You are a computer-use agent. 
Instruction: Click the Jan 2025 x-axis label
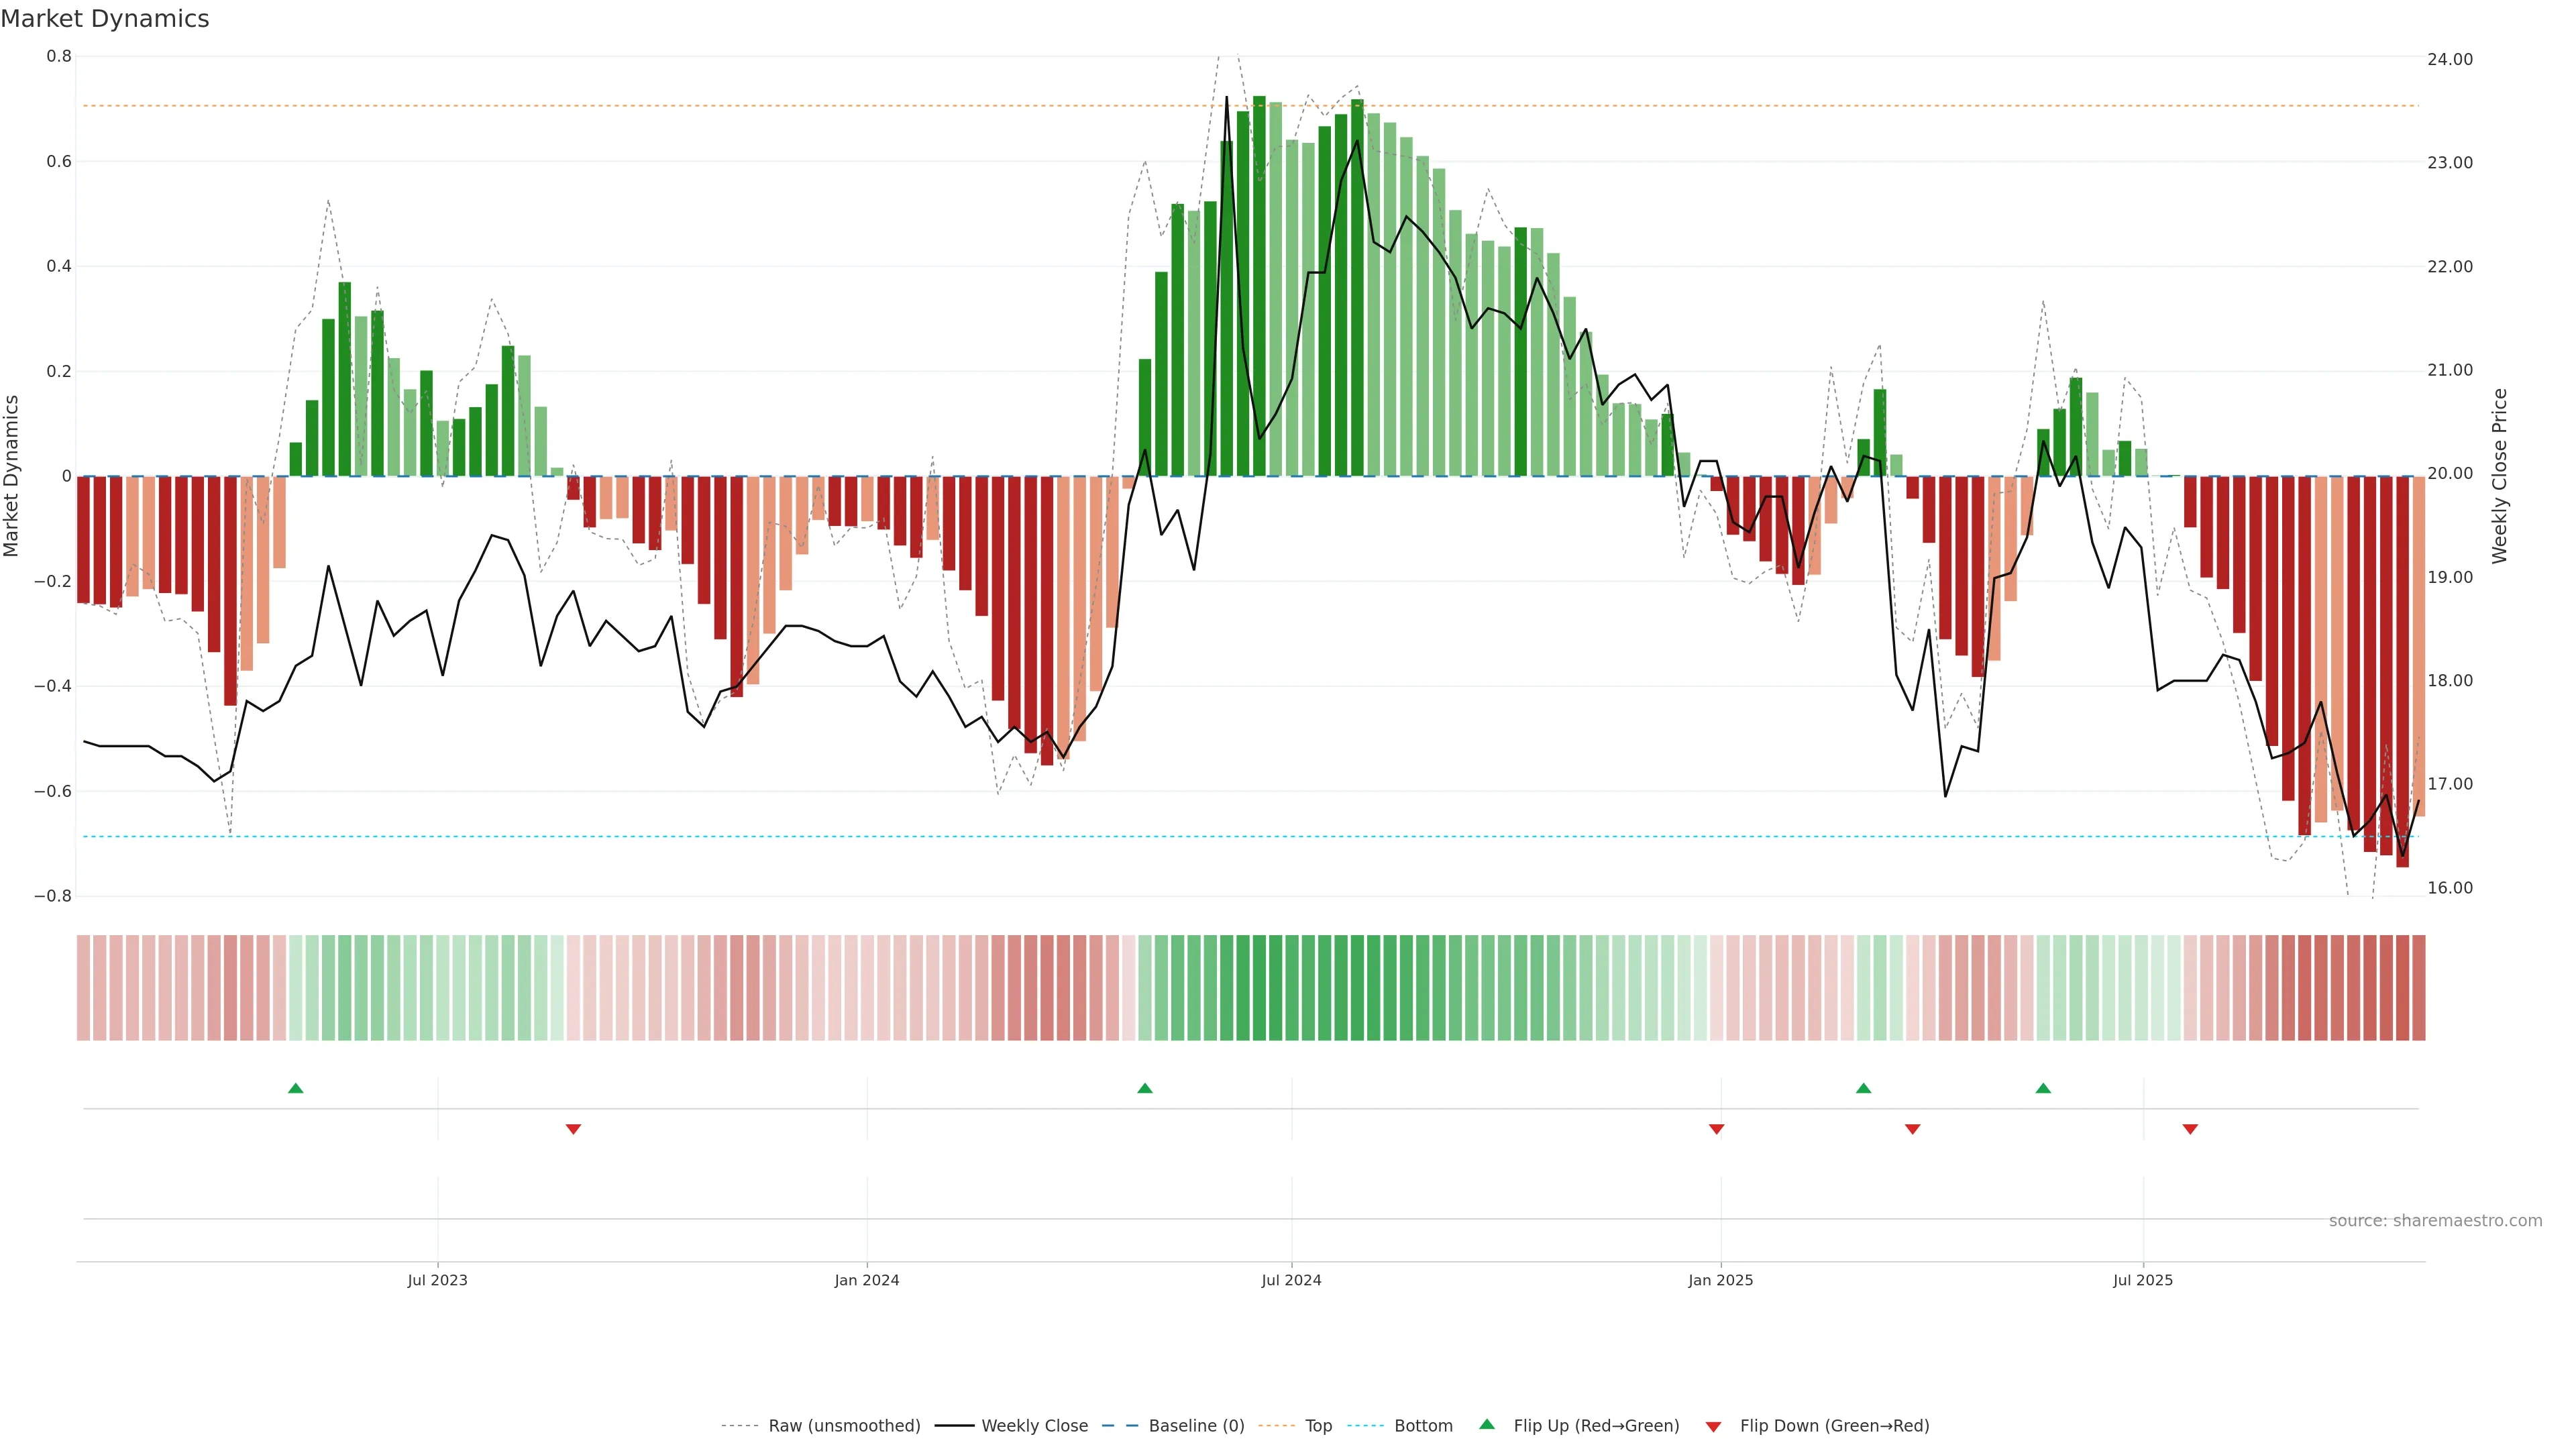[x=1720, y=1280]
